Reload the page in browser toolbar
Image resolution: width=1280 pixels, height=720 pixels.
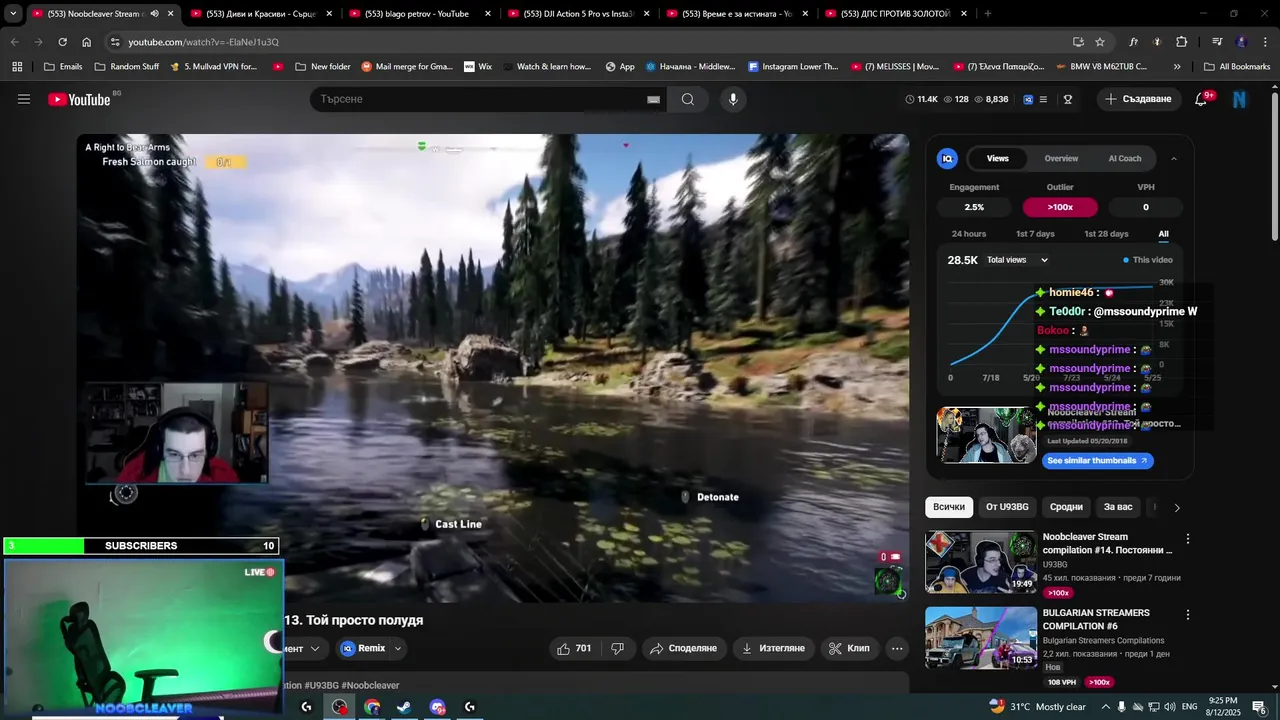(x=62, y=42)
